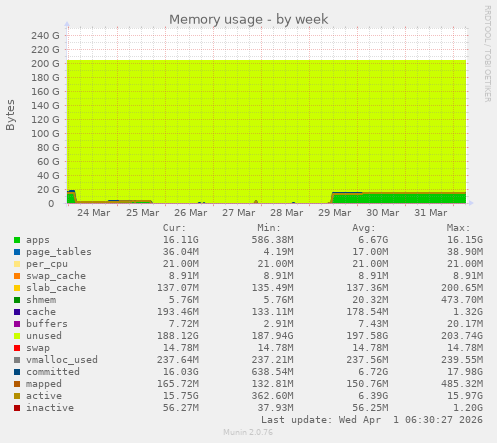The width and height of the screenshot is (497, 443).
Task: Click the 'Cur:' column header
Action: pyautogui.click(x=174, y=228)
